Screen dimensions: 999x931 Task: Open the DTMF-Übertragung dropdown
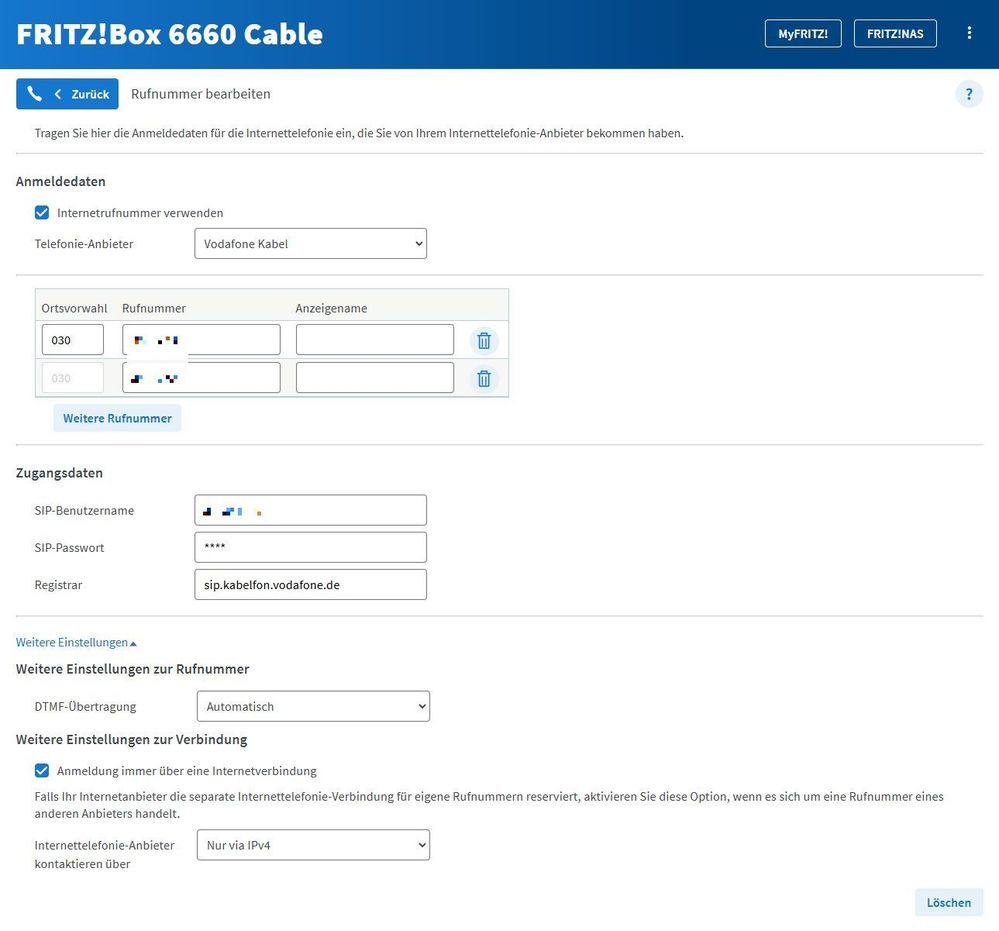tap(313, 707)
